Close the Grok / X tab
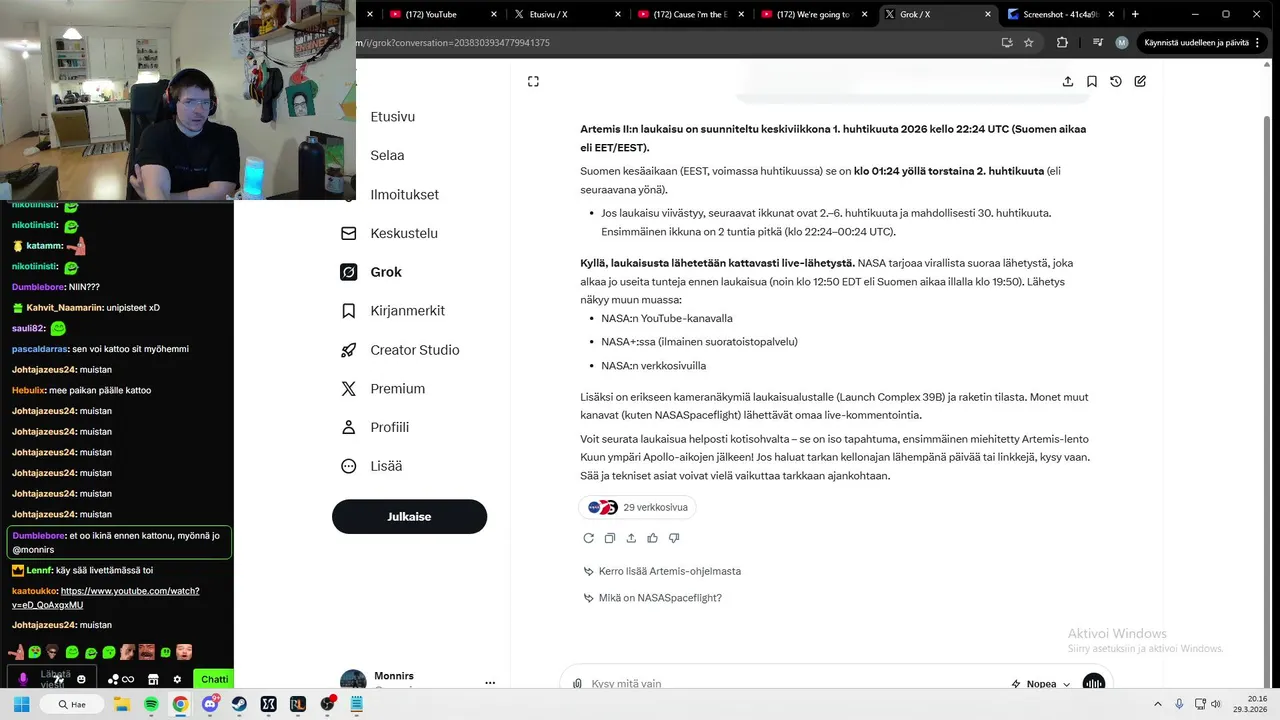 click(x=988, y=14)
